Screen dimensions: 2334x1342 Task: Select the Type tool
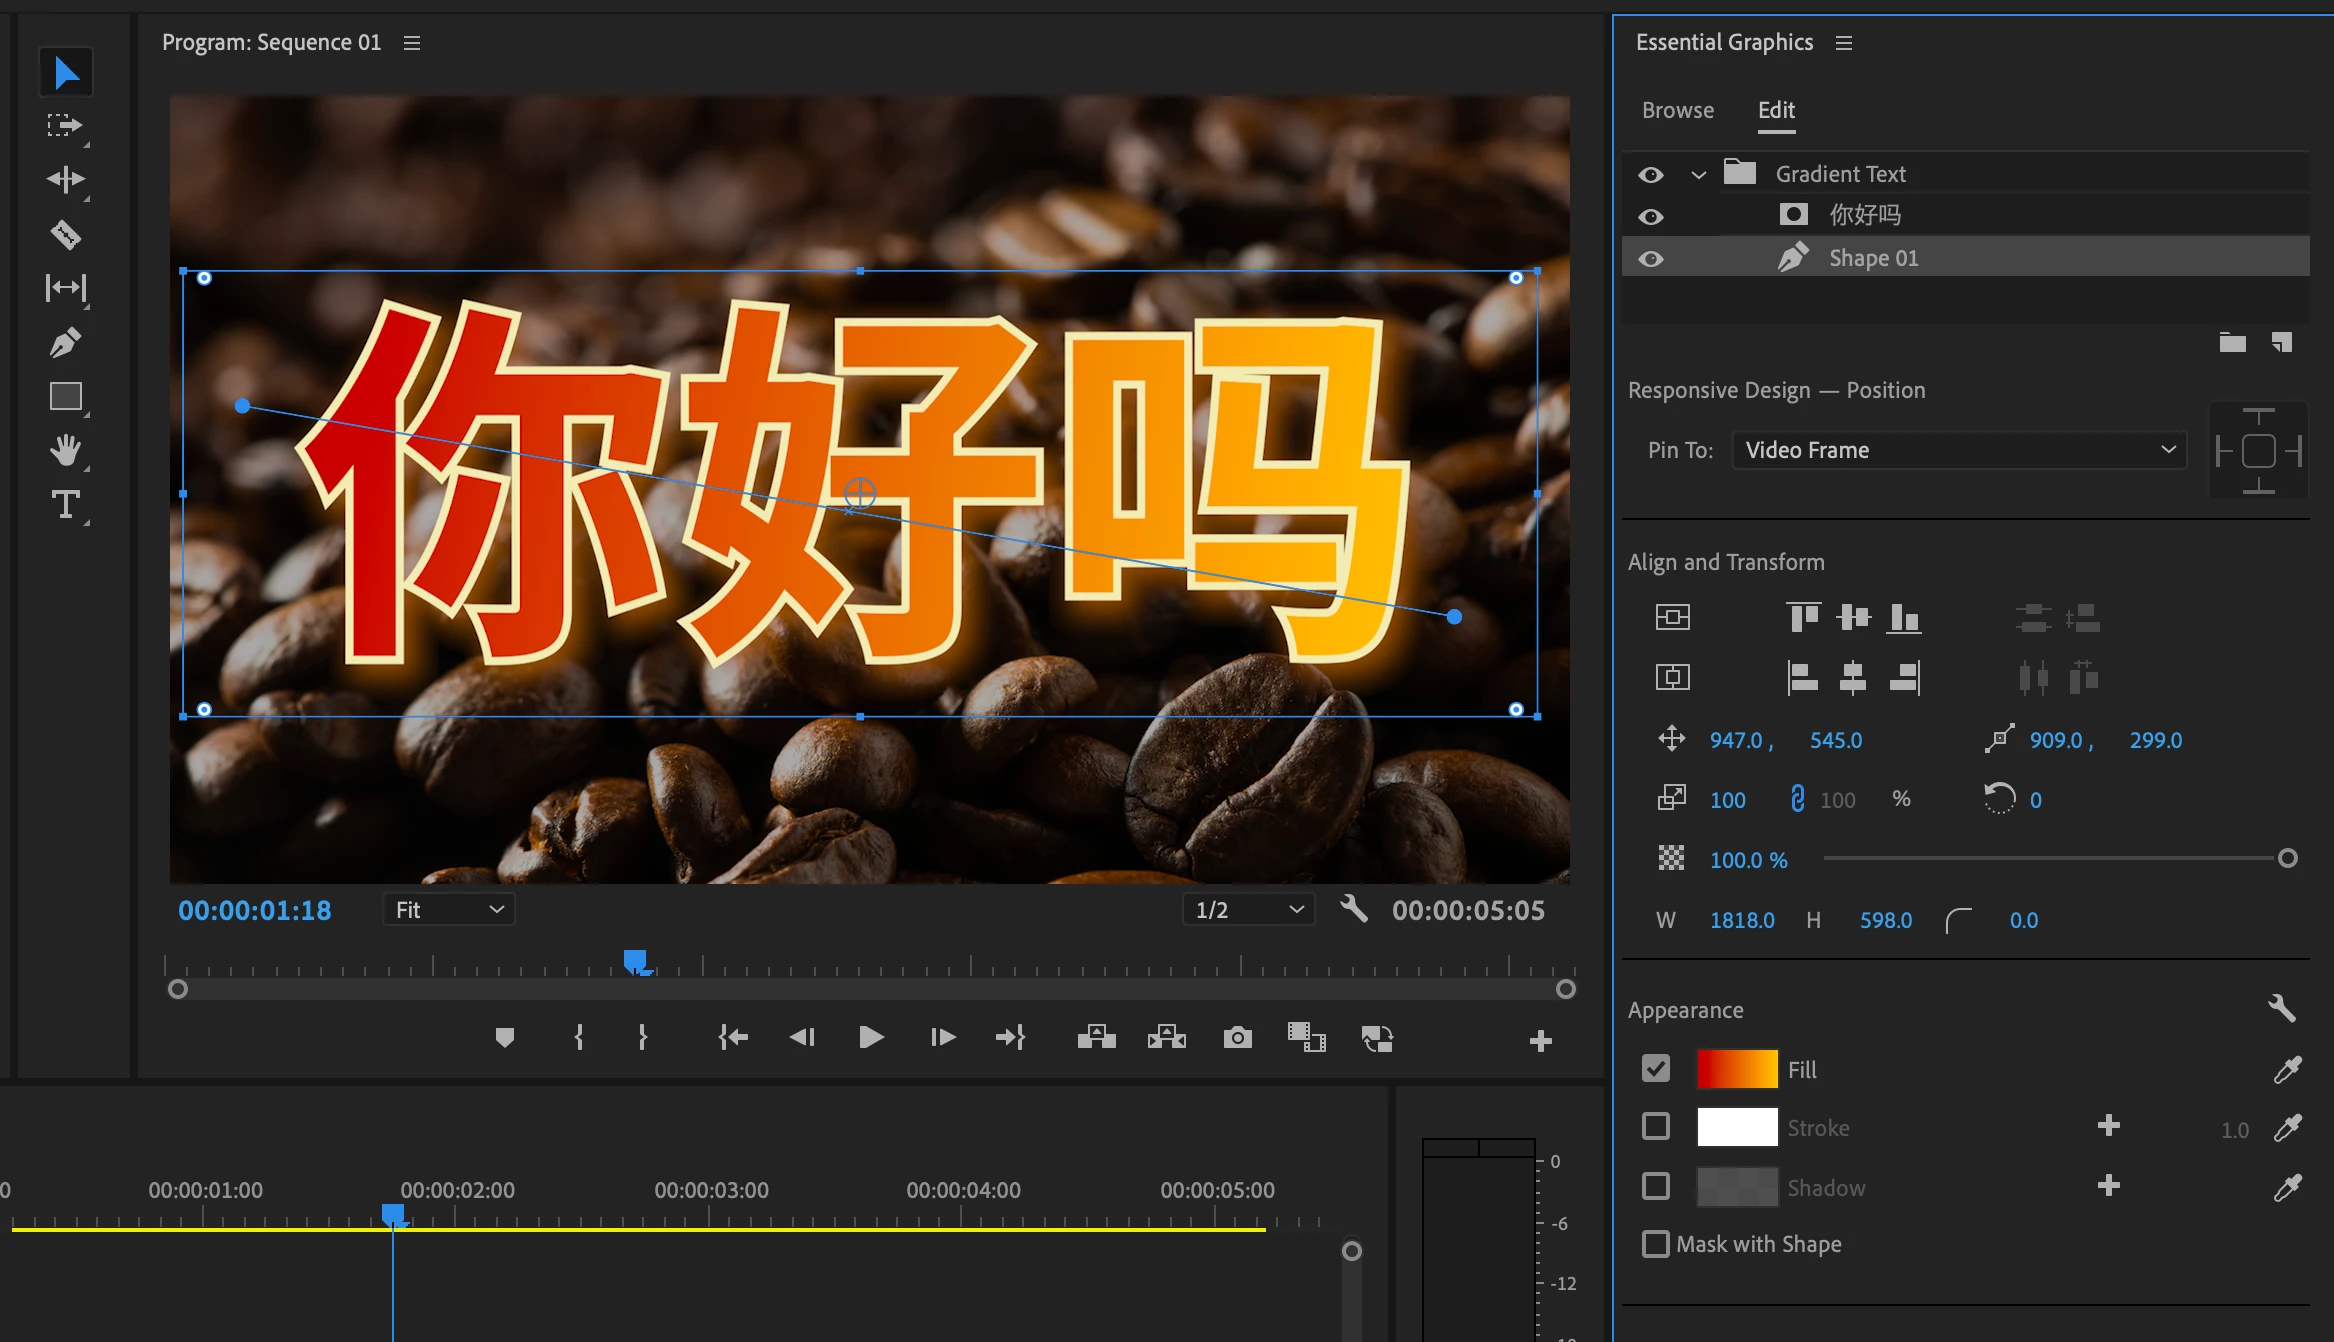(66, 505)
